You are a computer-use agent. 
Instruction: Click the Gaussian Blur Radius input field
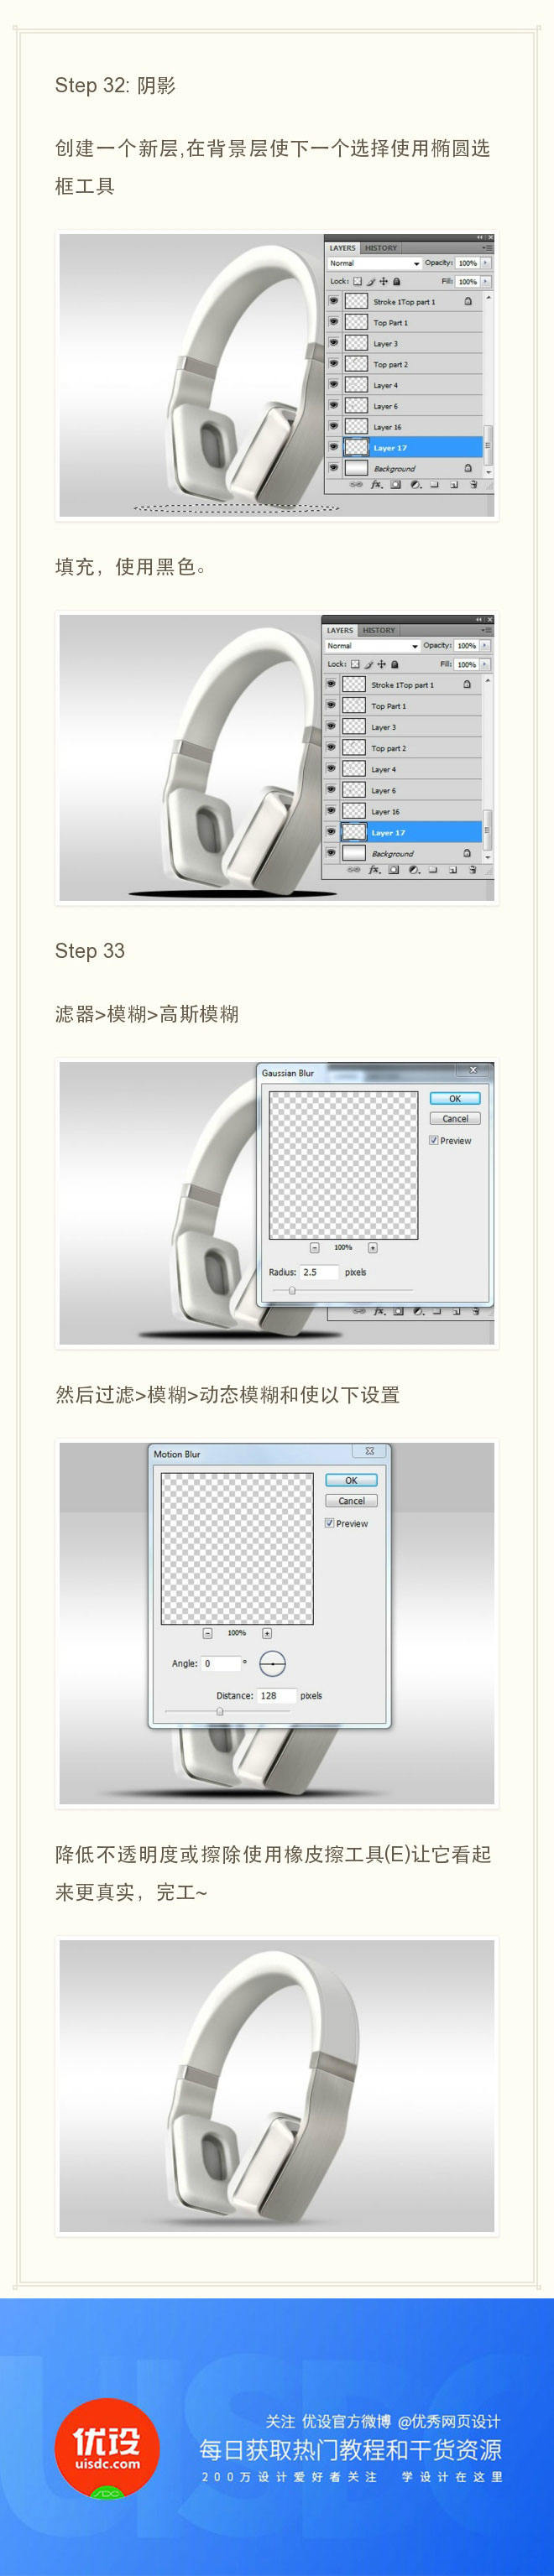(319, 1272)
